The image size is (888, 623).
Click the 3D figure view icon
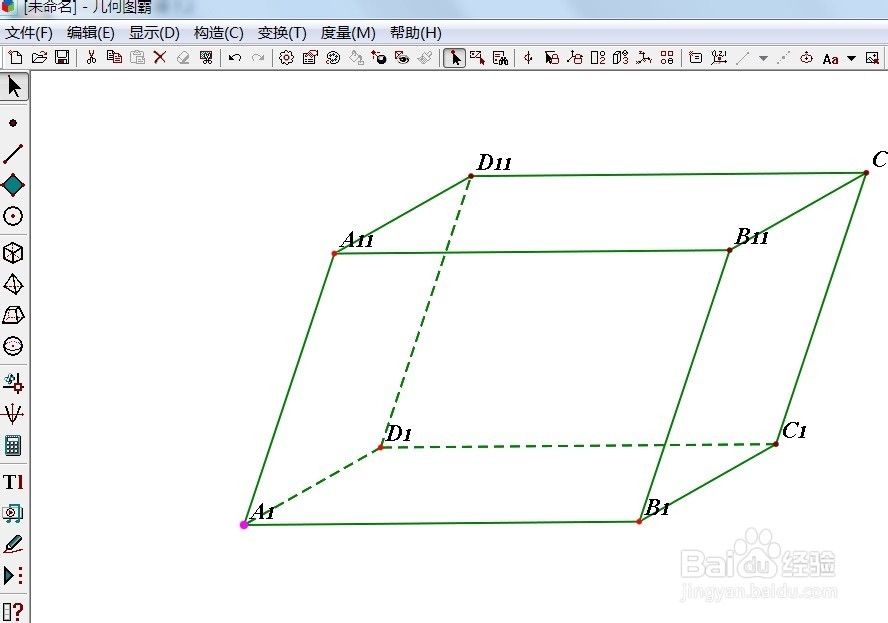(621, 57)
